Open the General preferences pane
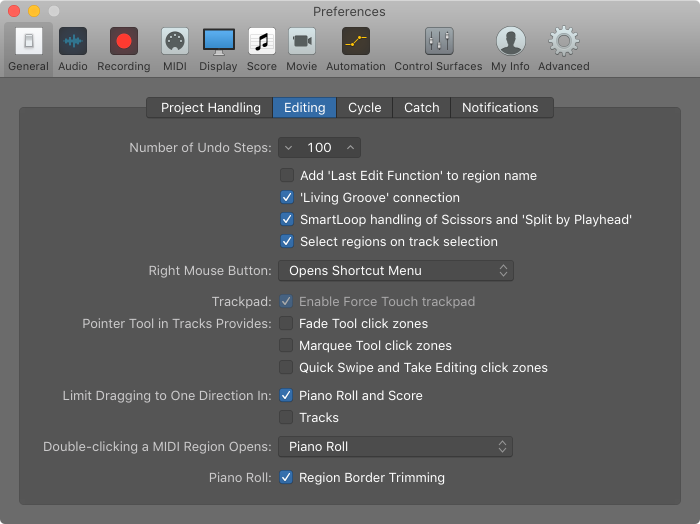The width and height of the screenshot is (700, 524). pyautogui.click(x=29, y=49)
